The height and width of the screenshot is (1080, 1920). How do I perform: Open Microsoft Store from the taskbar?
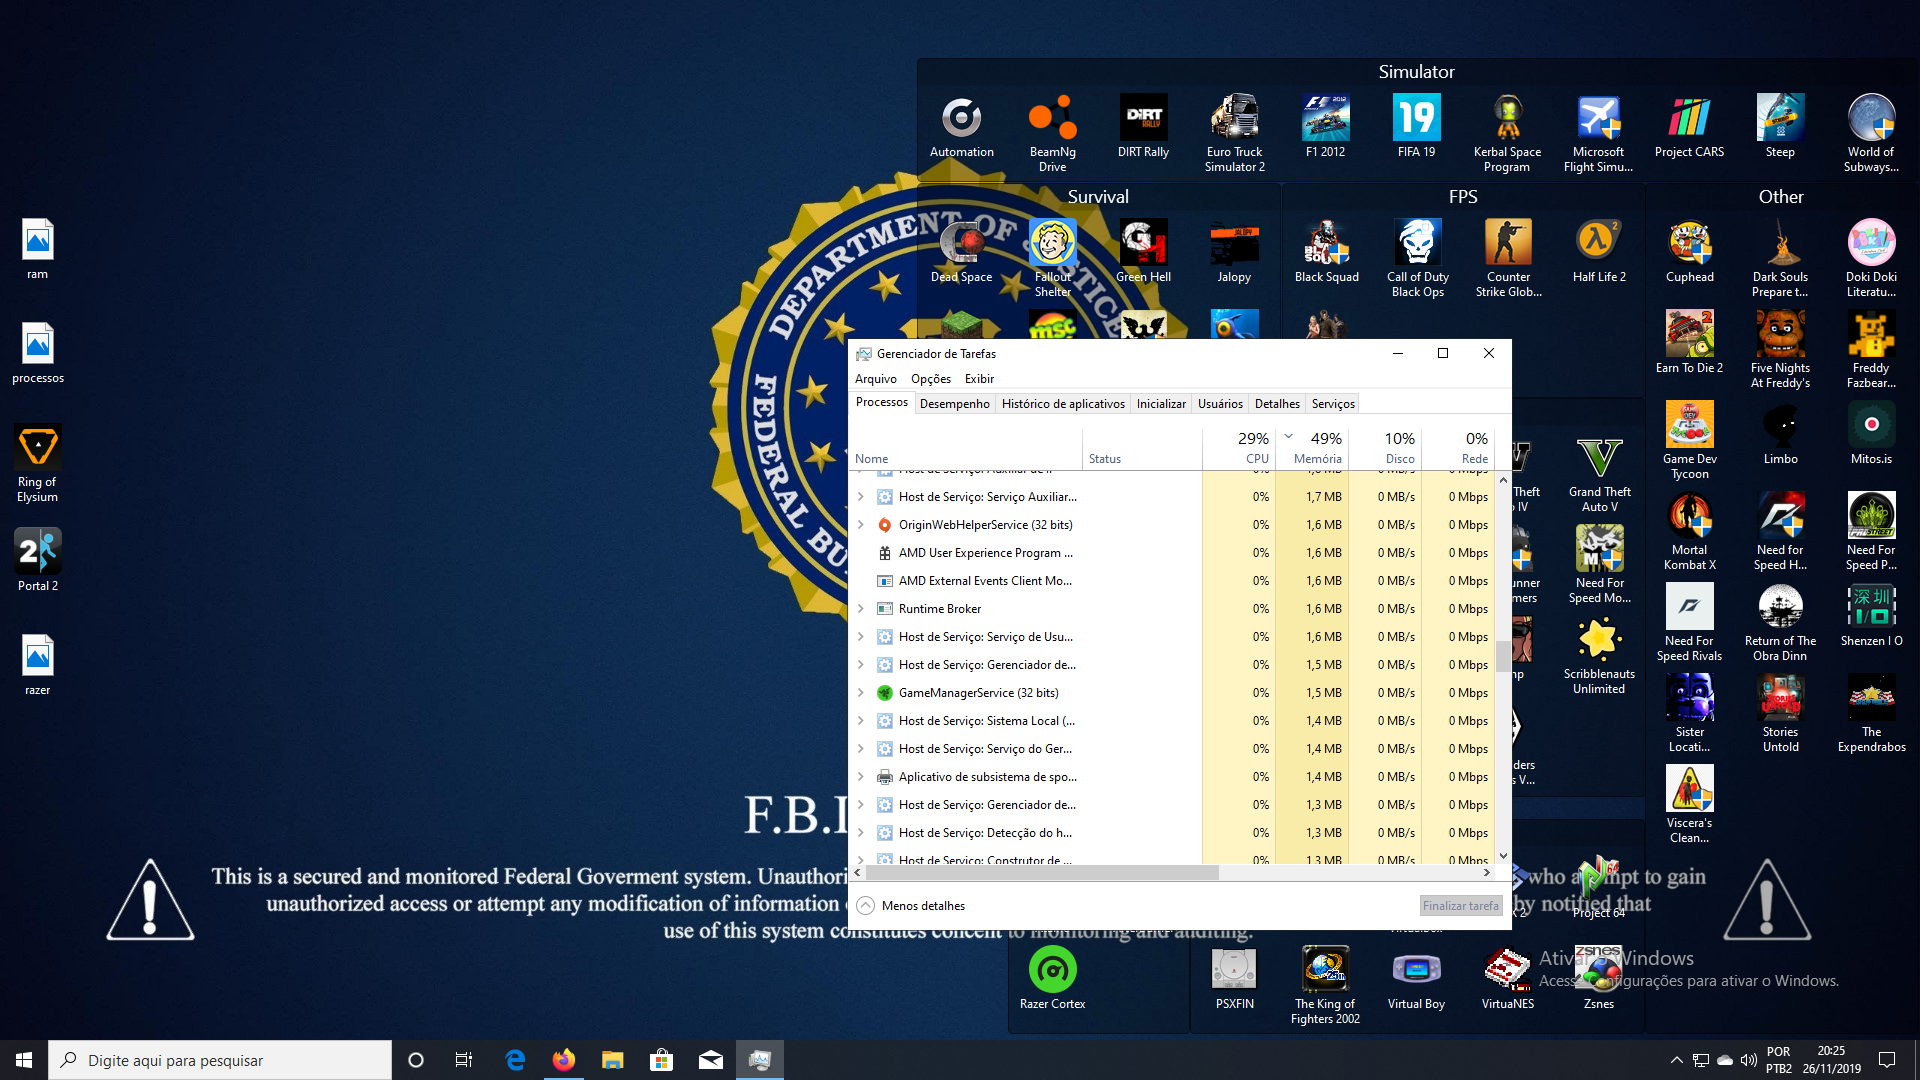(662, 1060)
